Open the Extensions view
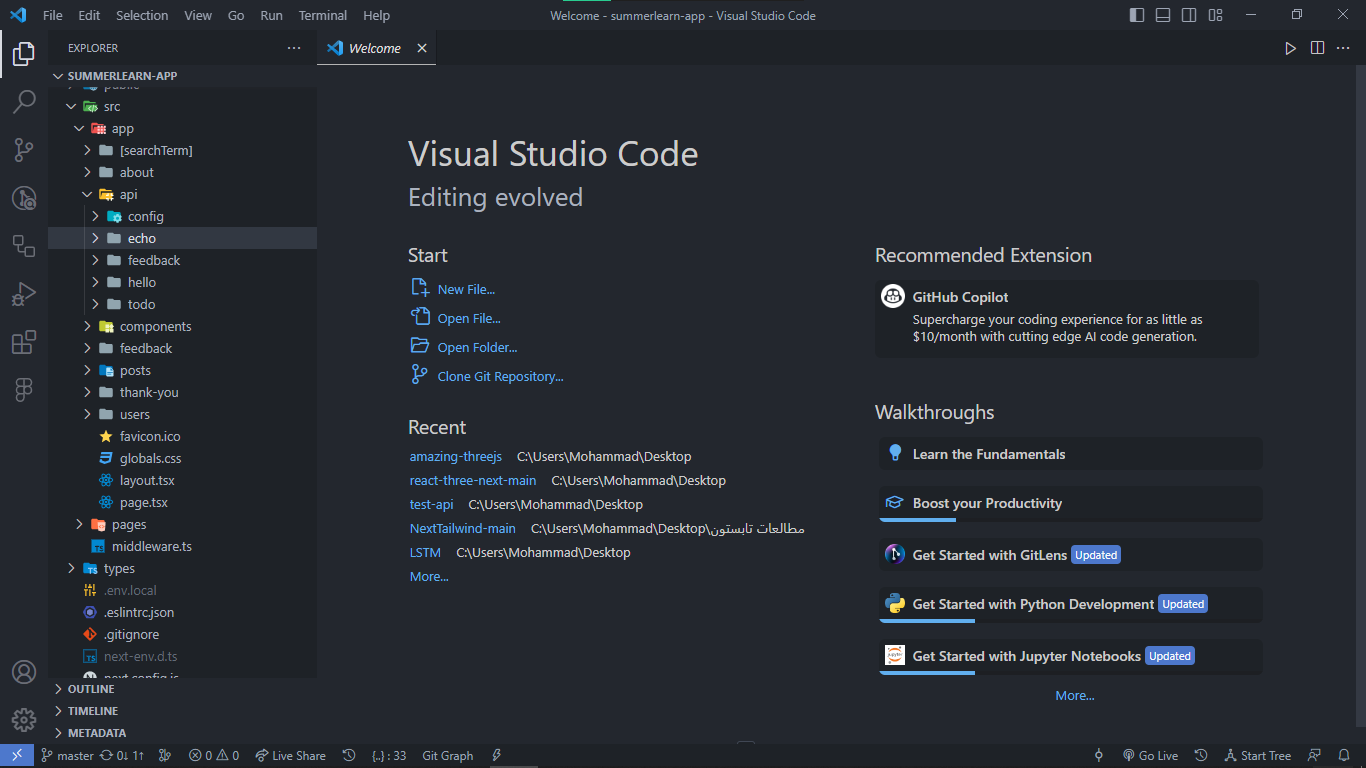1366x768 pixels. 24,343
